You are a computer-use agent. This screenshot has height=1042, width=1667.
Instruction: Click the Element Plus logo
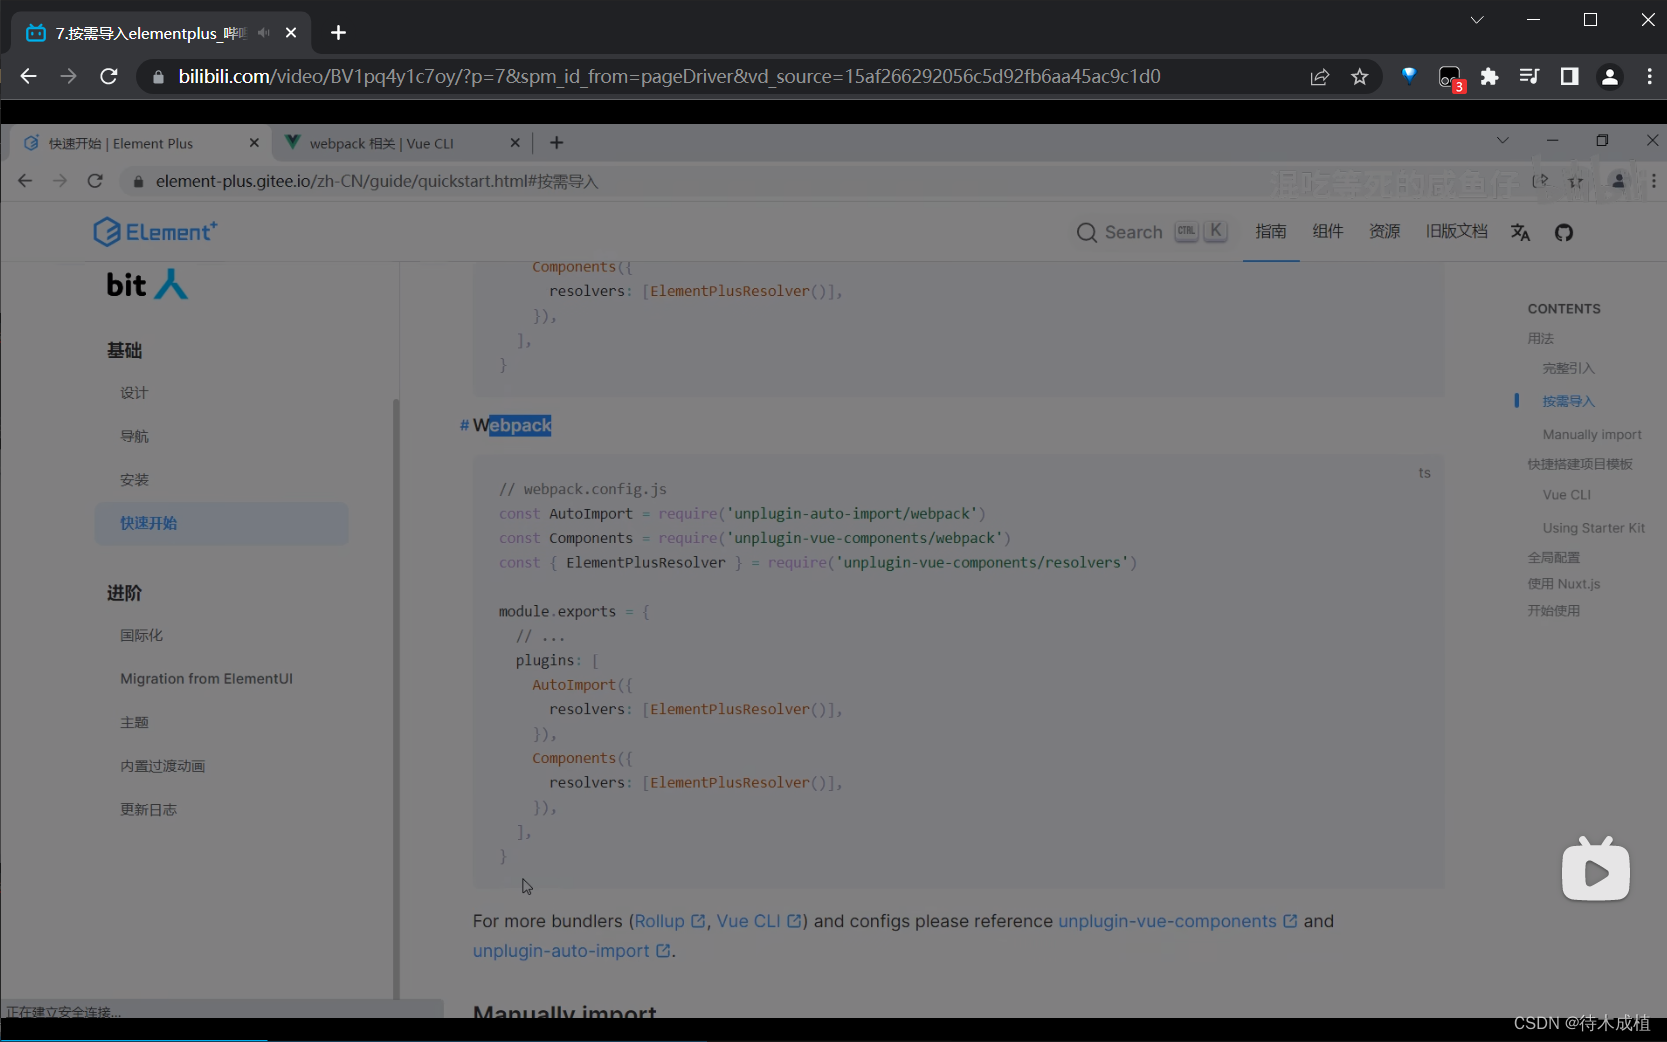click(x=155, y=232)
